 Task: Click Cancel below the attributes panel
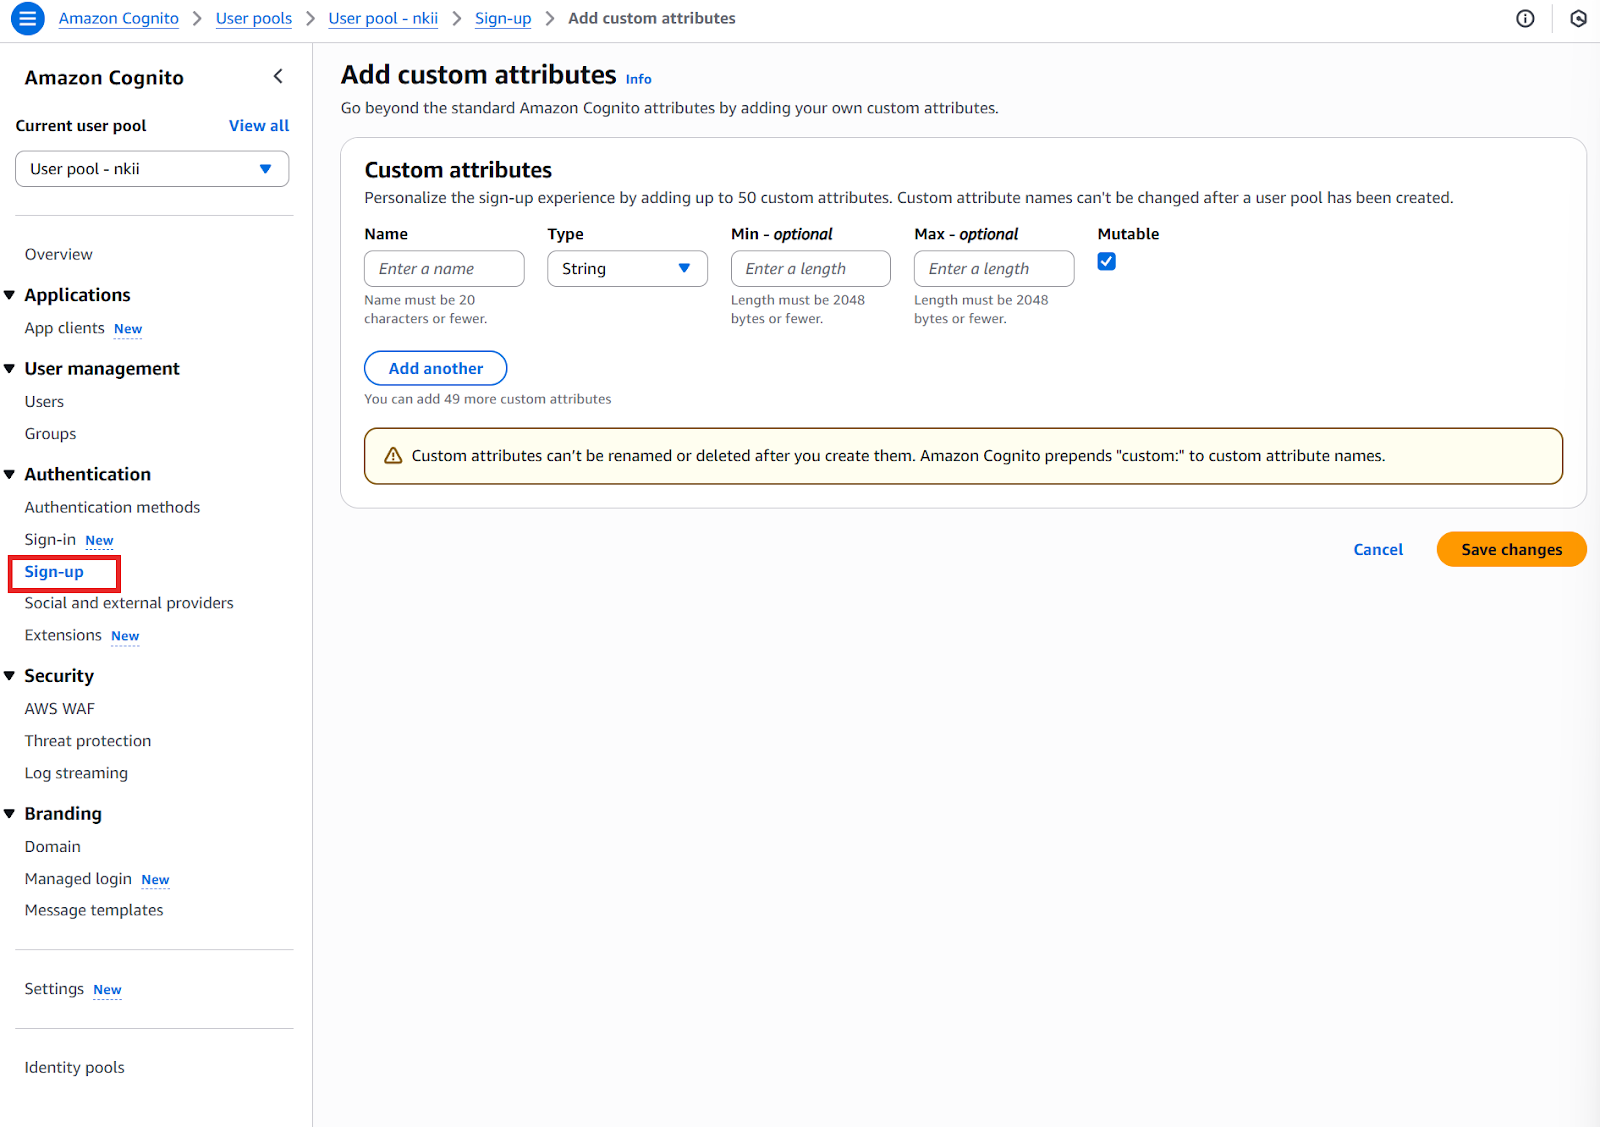[x=1377, y=549]
